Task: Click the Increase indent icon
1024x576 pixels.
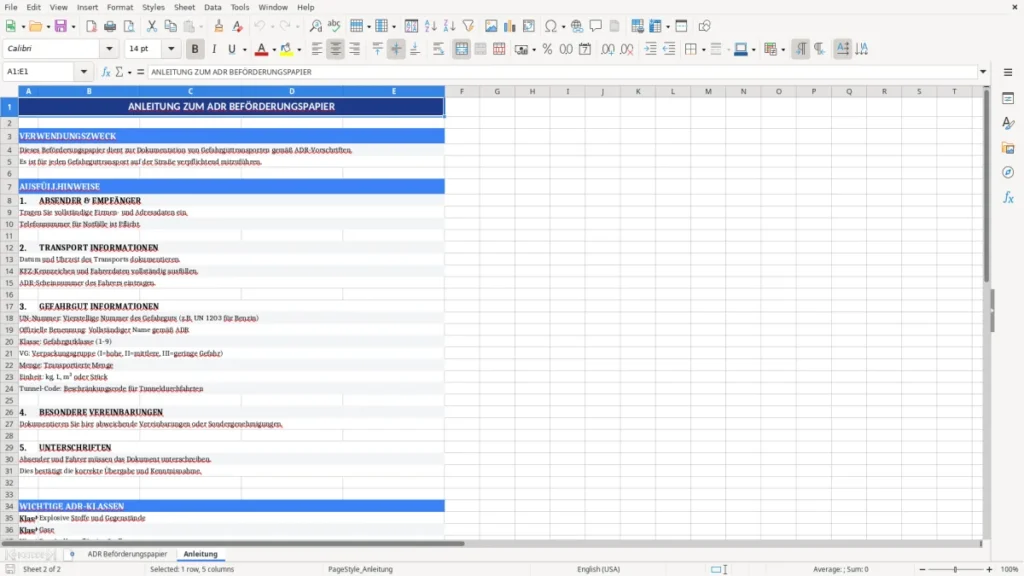Action: pos(650,49)
